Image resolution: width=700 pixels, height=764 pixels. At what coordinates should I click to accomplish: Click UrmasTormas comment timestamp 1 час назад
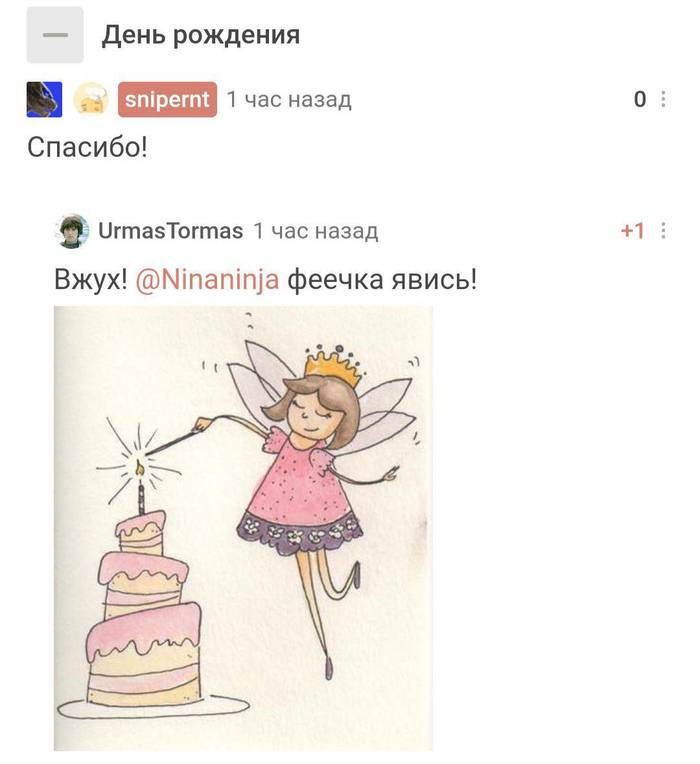click(316, 231)
